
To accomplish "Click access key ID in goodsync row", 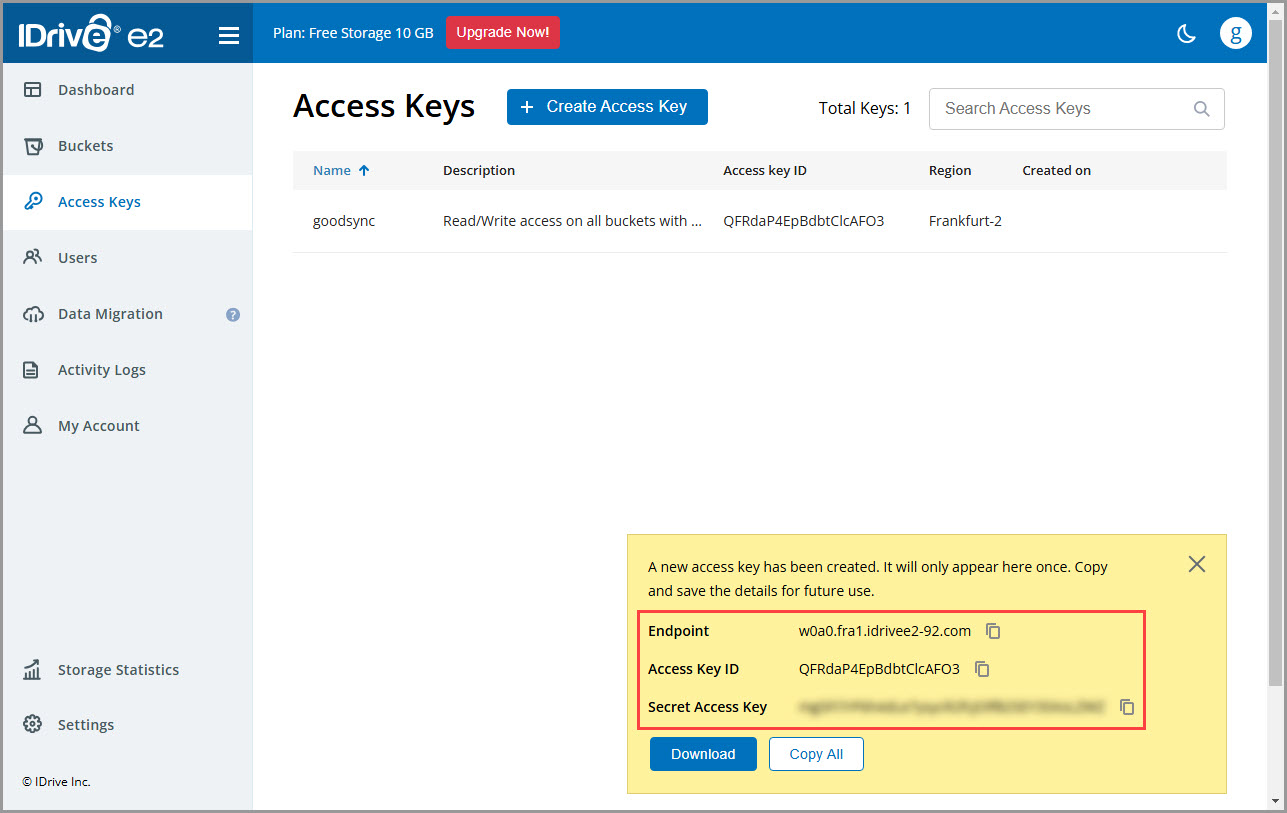I will (x=804, y=221).
